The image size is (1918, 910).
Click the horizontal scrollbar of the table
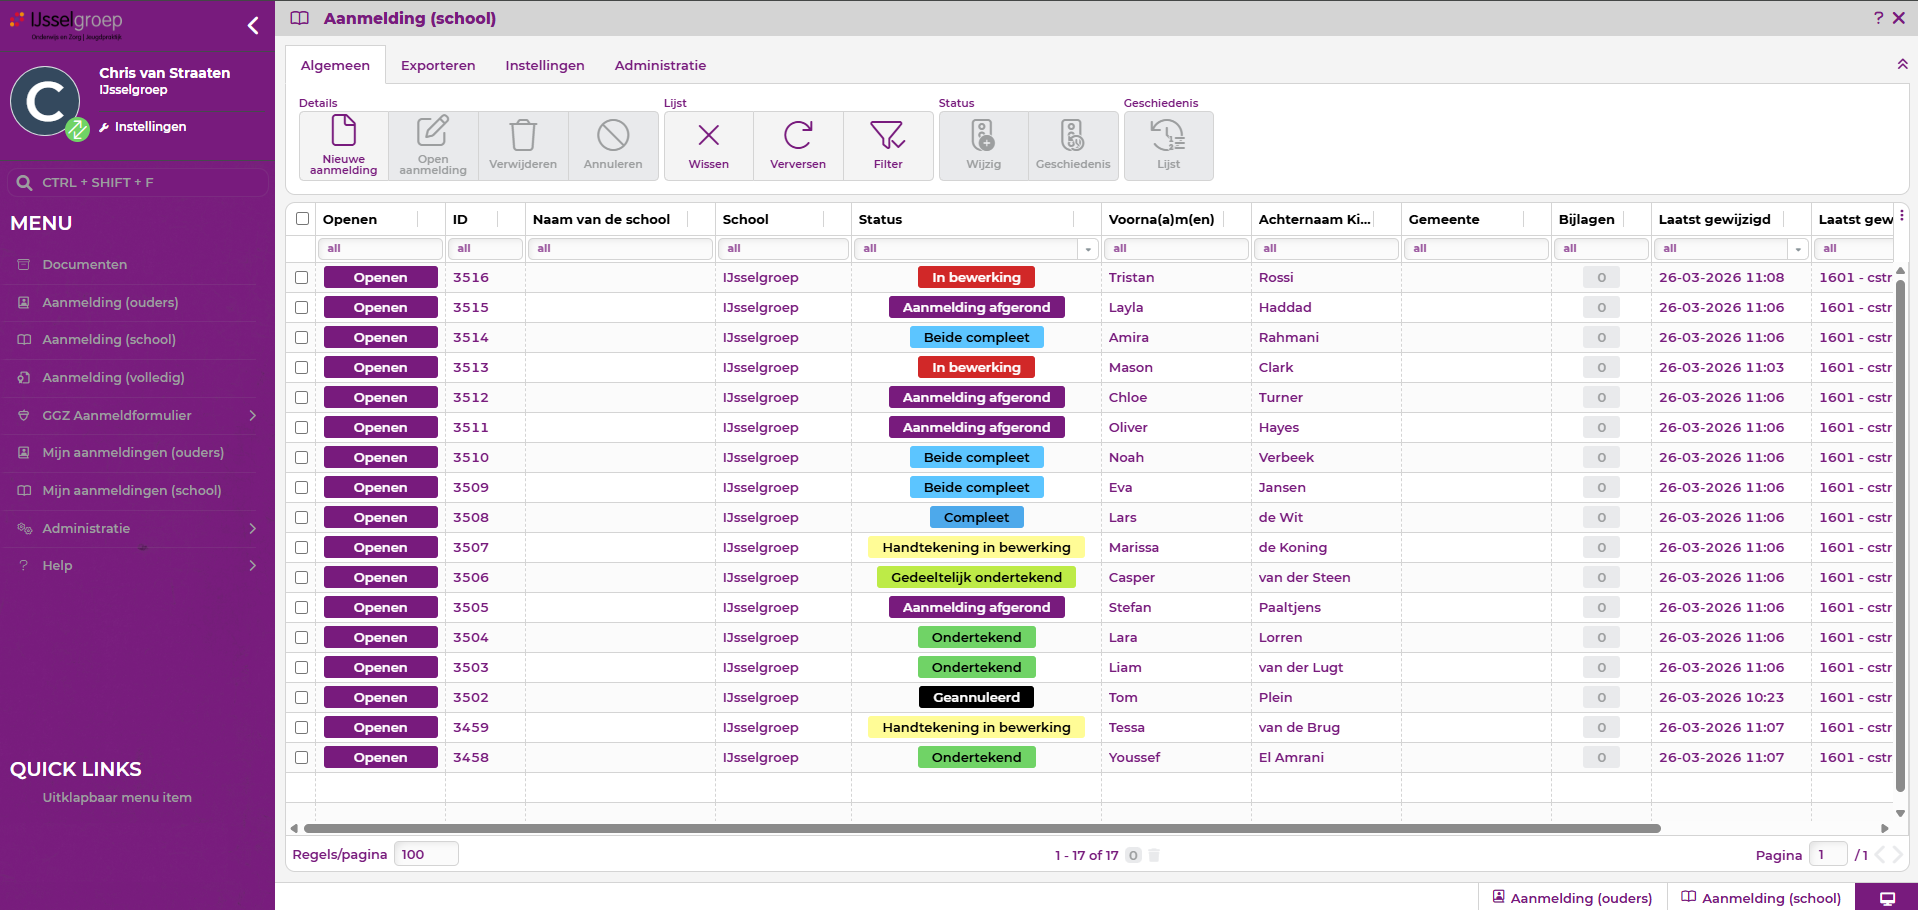980,828
